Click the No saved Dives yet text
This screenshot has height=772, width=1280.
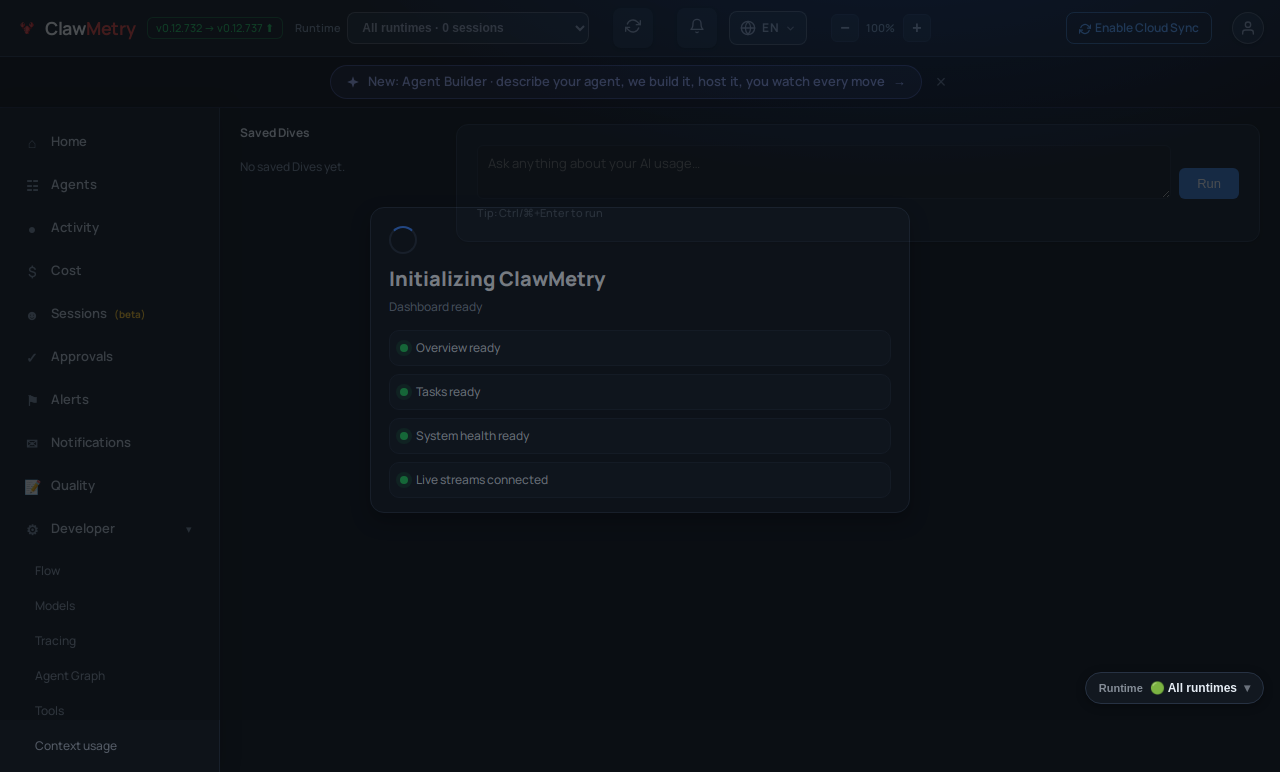tap(292, 167)
